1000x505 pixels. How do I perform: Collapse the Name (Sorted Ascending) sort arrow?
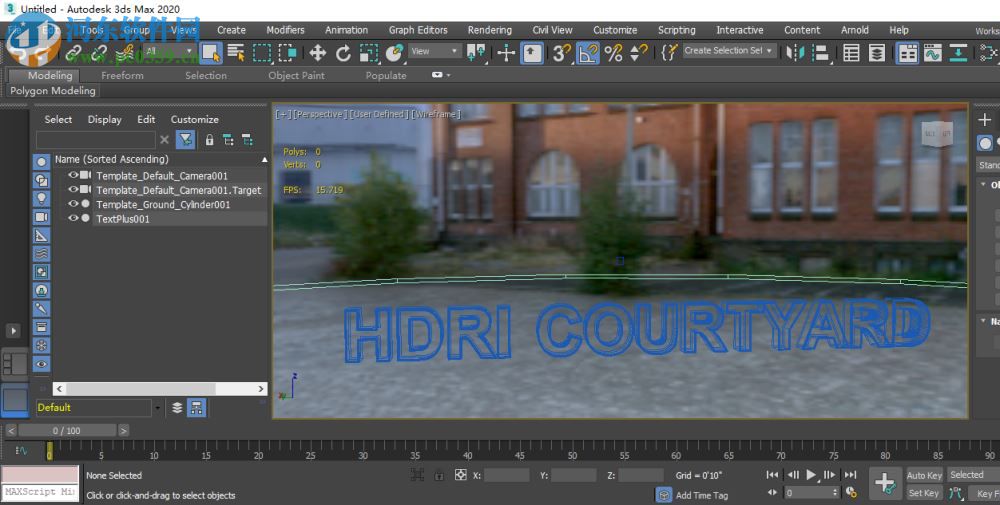click(264, 159)
